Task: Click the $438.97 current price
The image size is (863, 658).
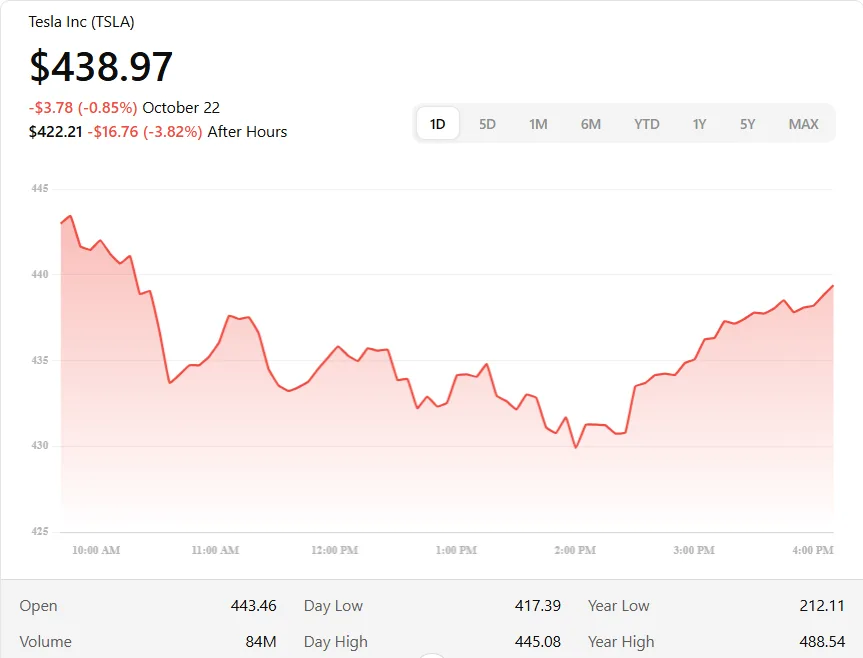Action: click(x=101, y=66)
